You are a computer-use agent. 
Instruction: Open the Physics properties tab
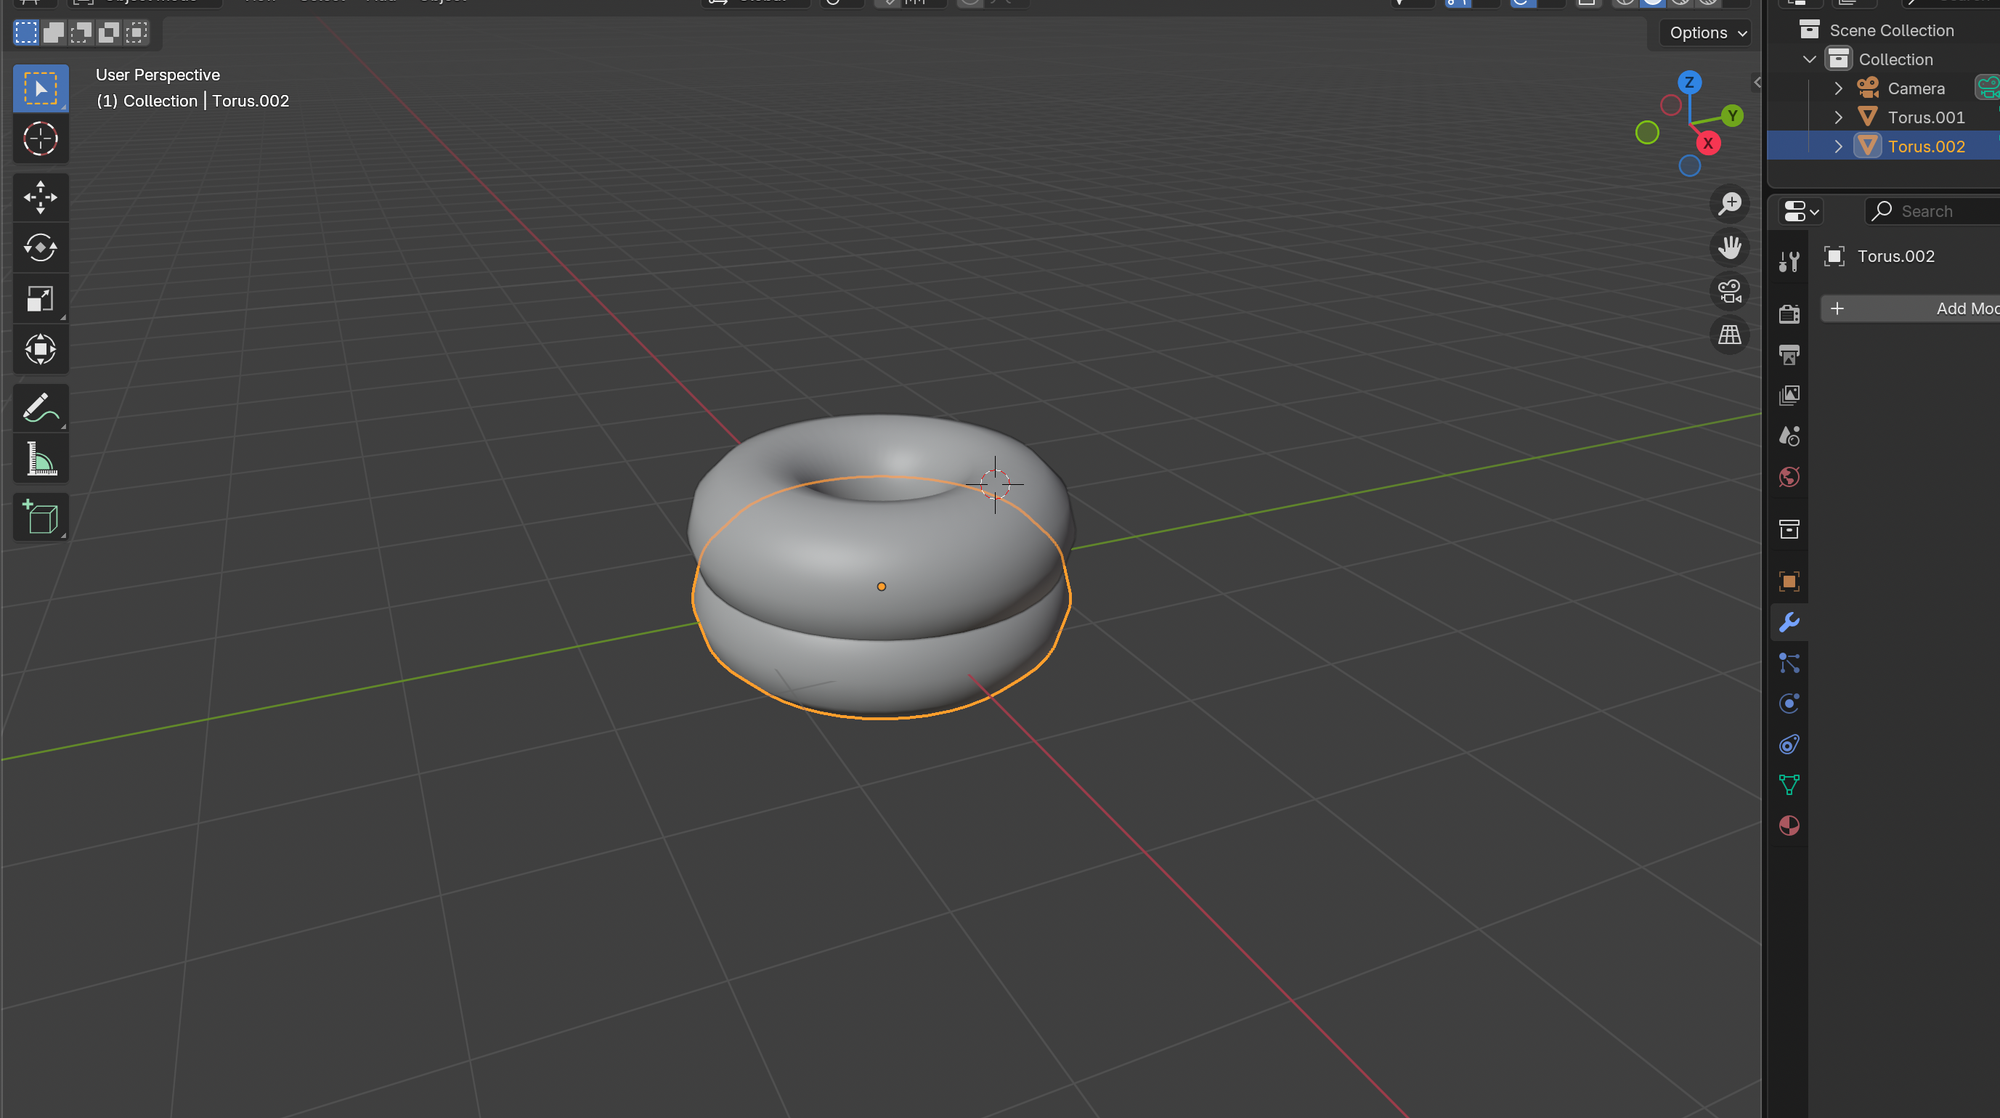coord(1789,704)
